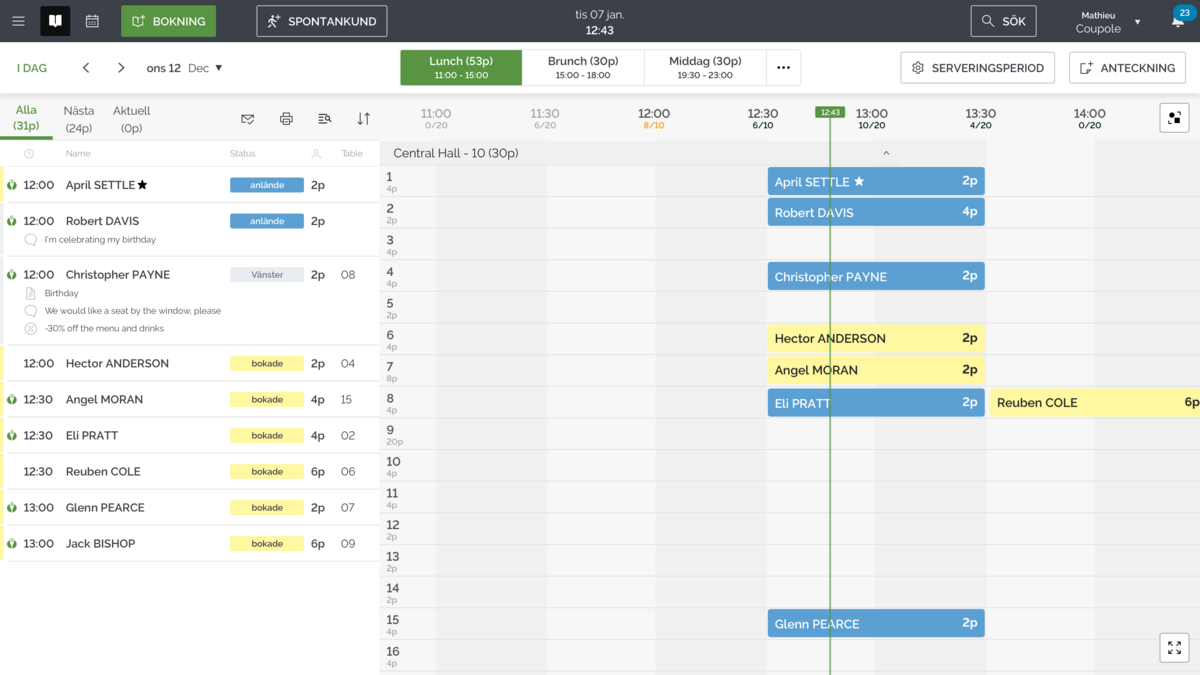
Task: Click Robert DAVIS's anlände status badge
Action: coord(267,221)
